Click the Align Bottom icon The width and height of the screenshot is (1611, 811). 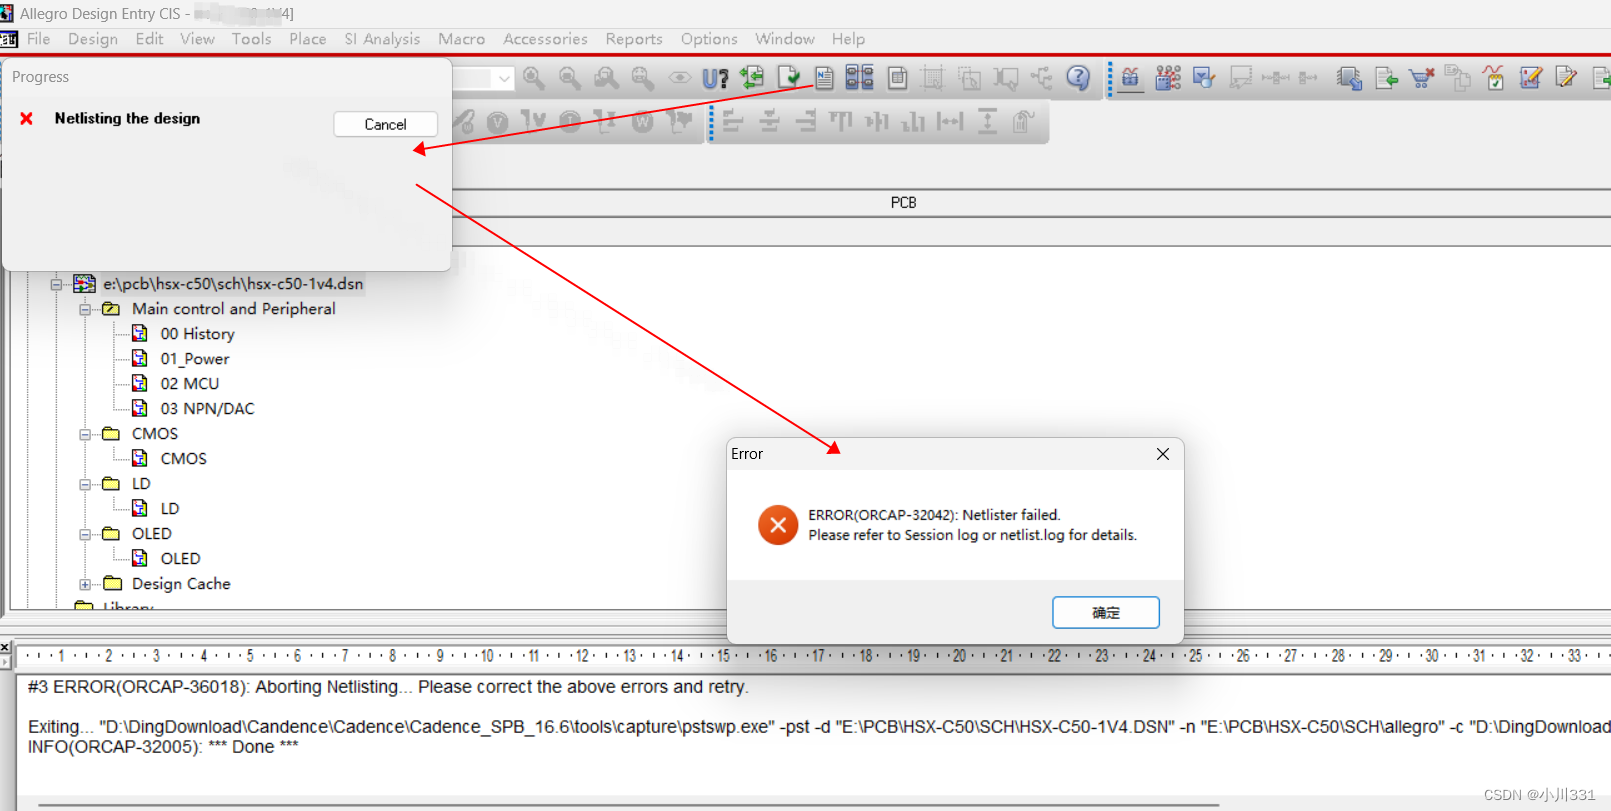pos(913,122)
